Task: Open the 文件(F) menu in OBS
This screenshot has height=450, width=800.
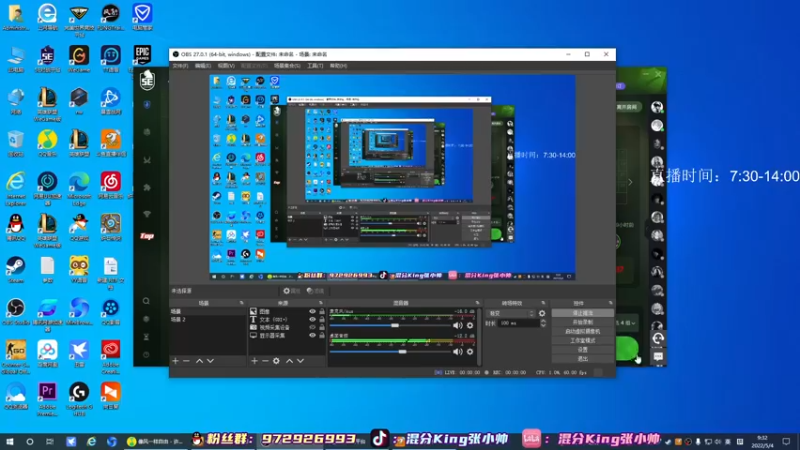Action: pos(180,66)
